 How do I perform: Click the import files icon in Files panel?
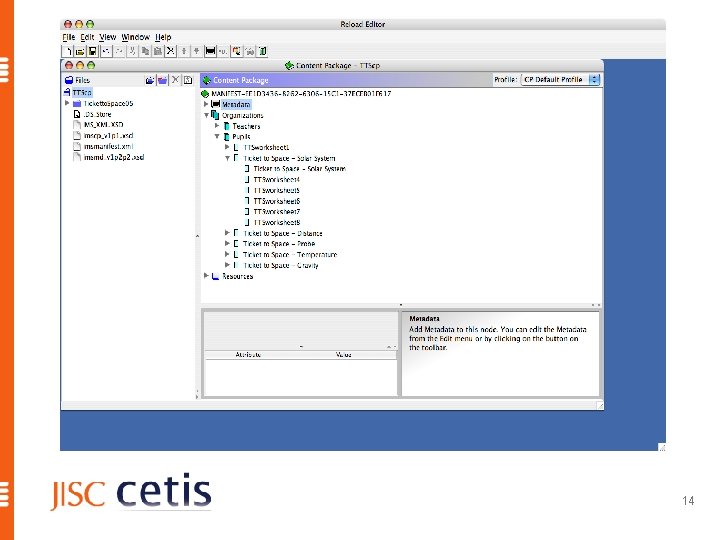[x=150, y=80]
